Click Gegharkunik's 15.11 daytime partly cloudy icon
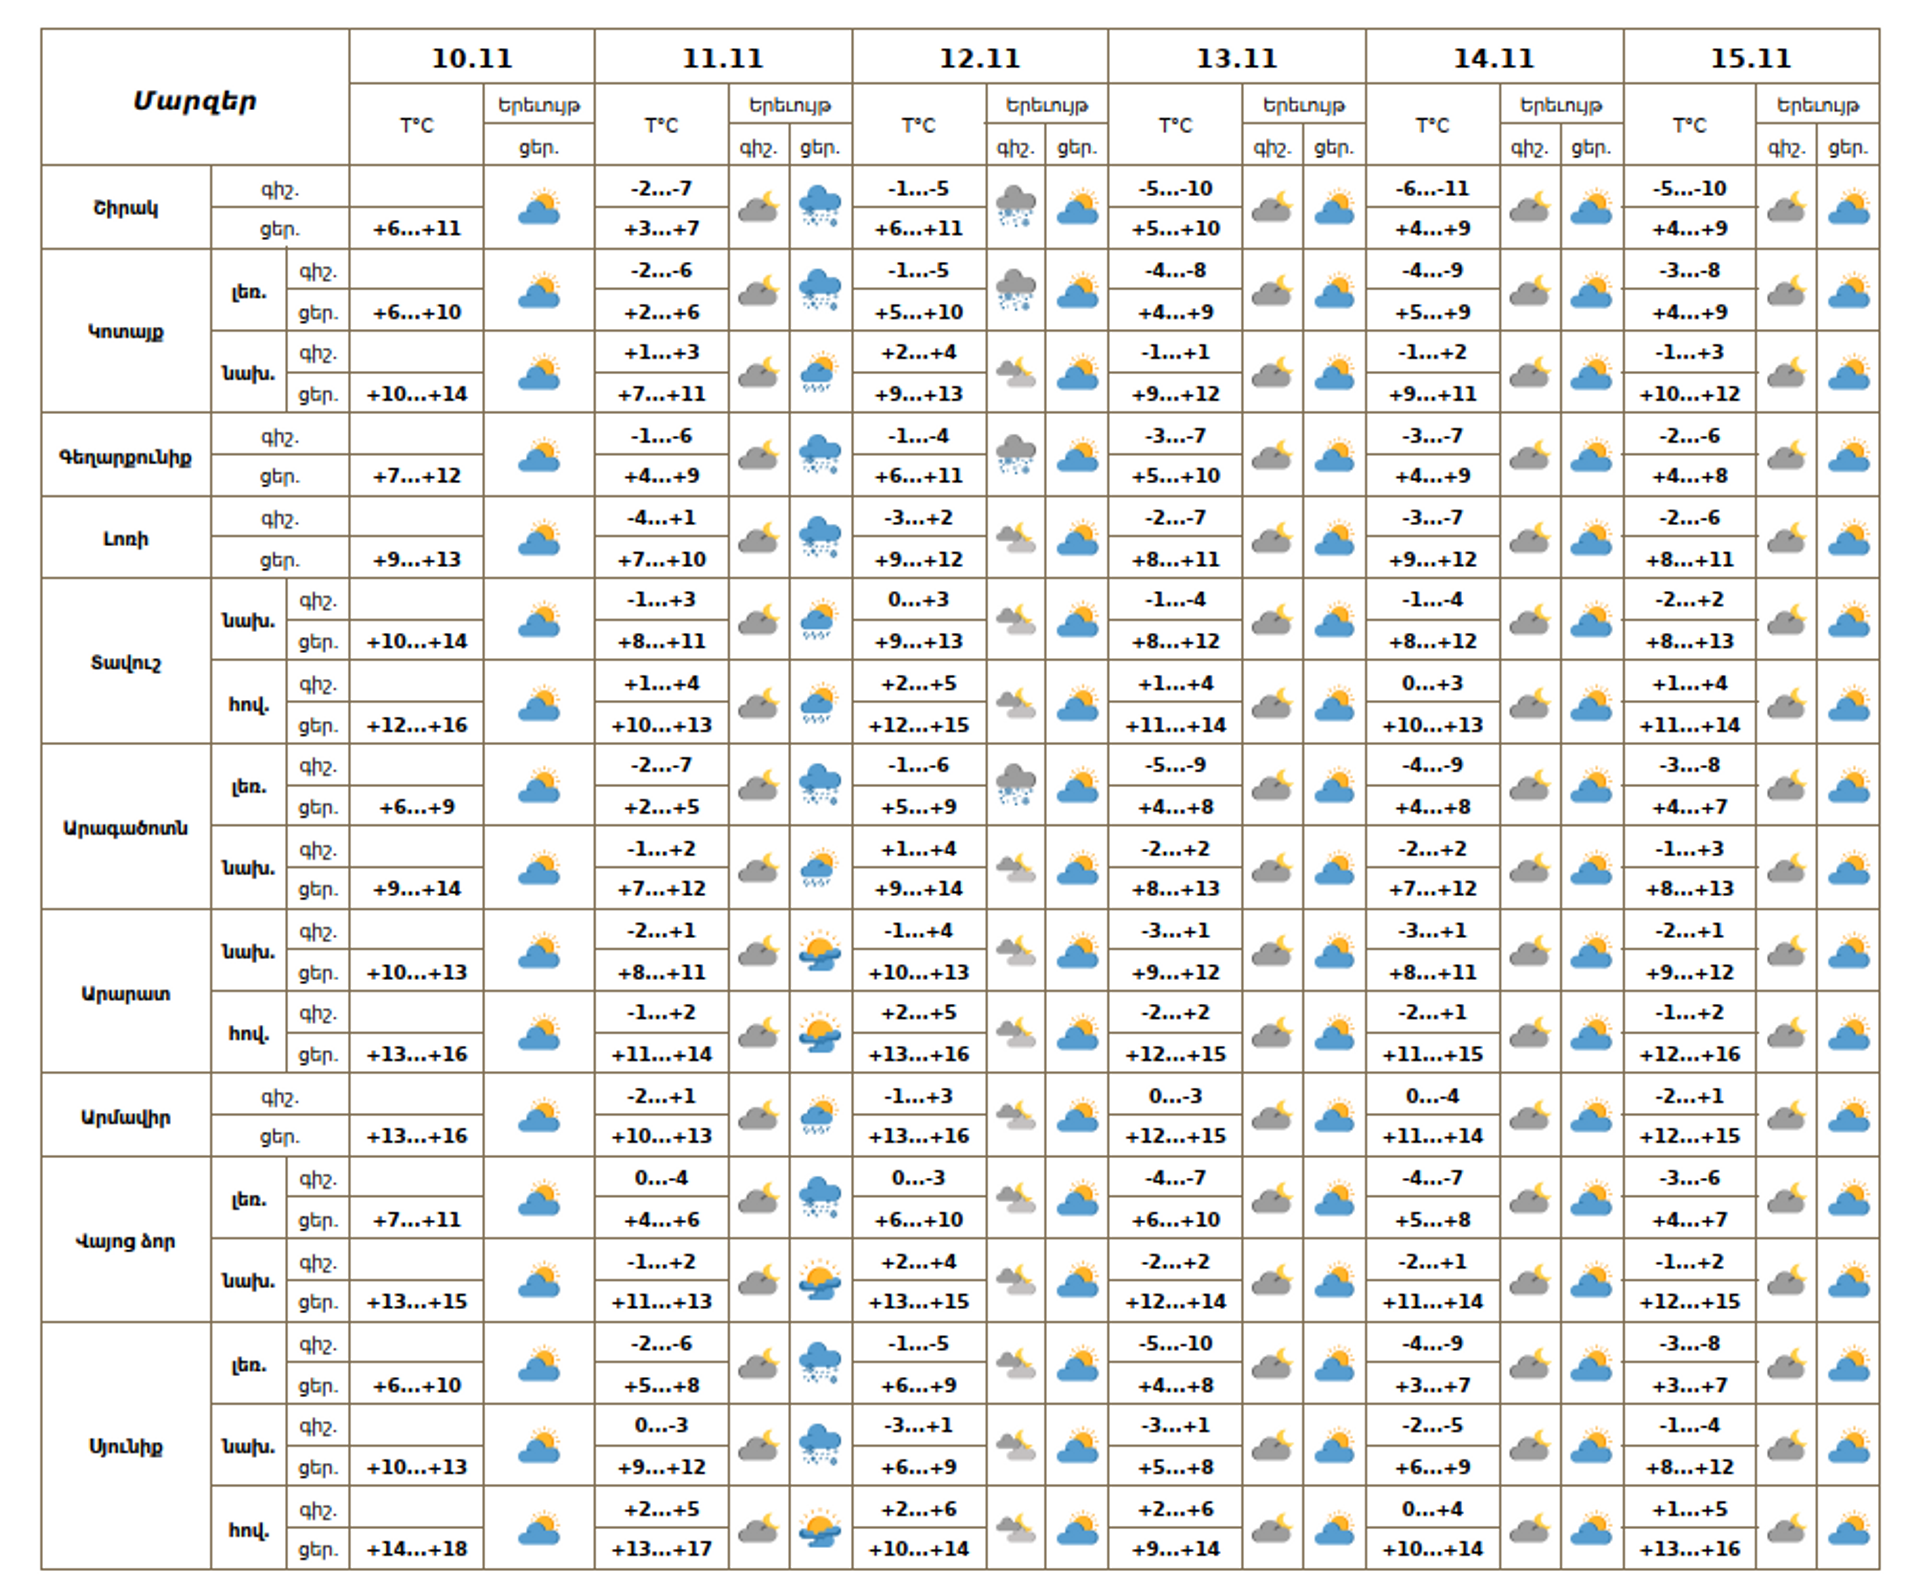 (1848, 456)
